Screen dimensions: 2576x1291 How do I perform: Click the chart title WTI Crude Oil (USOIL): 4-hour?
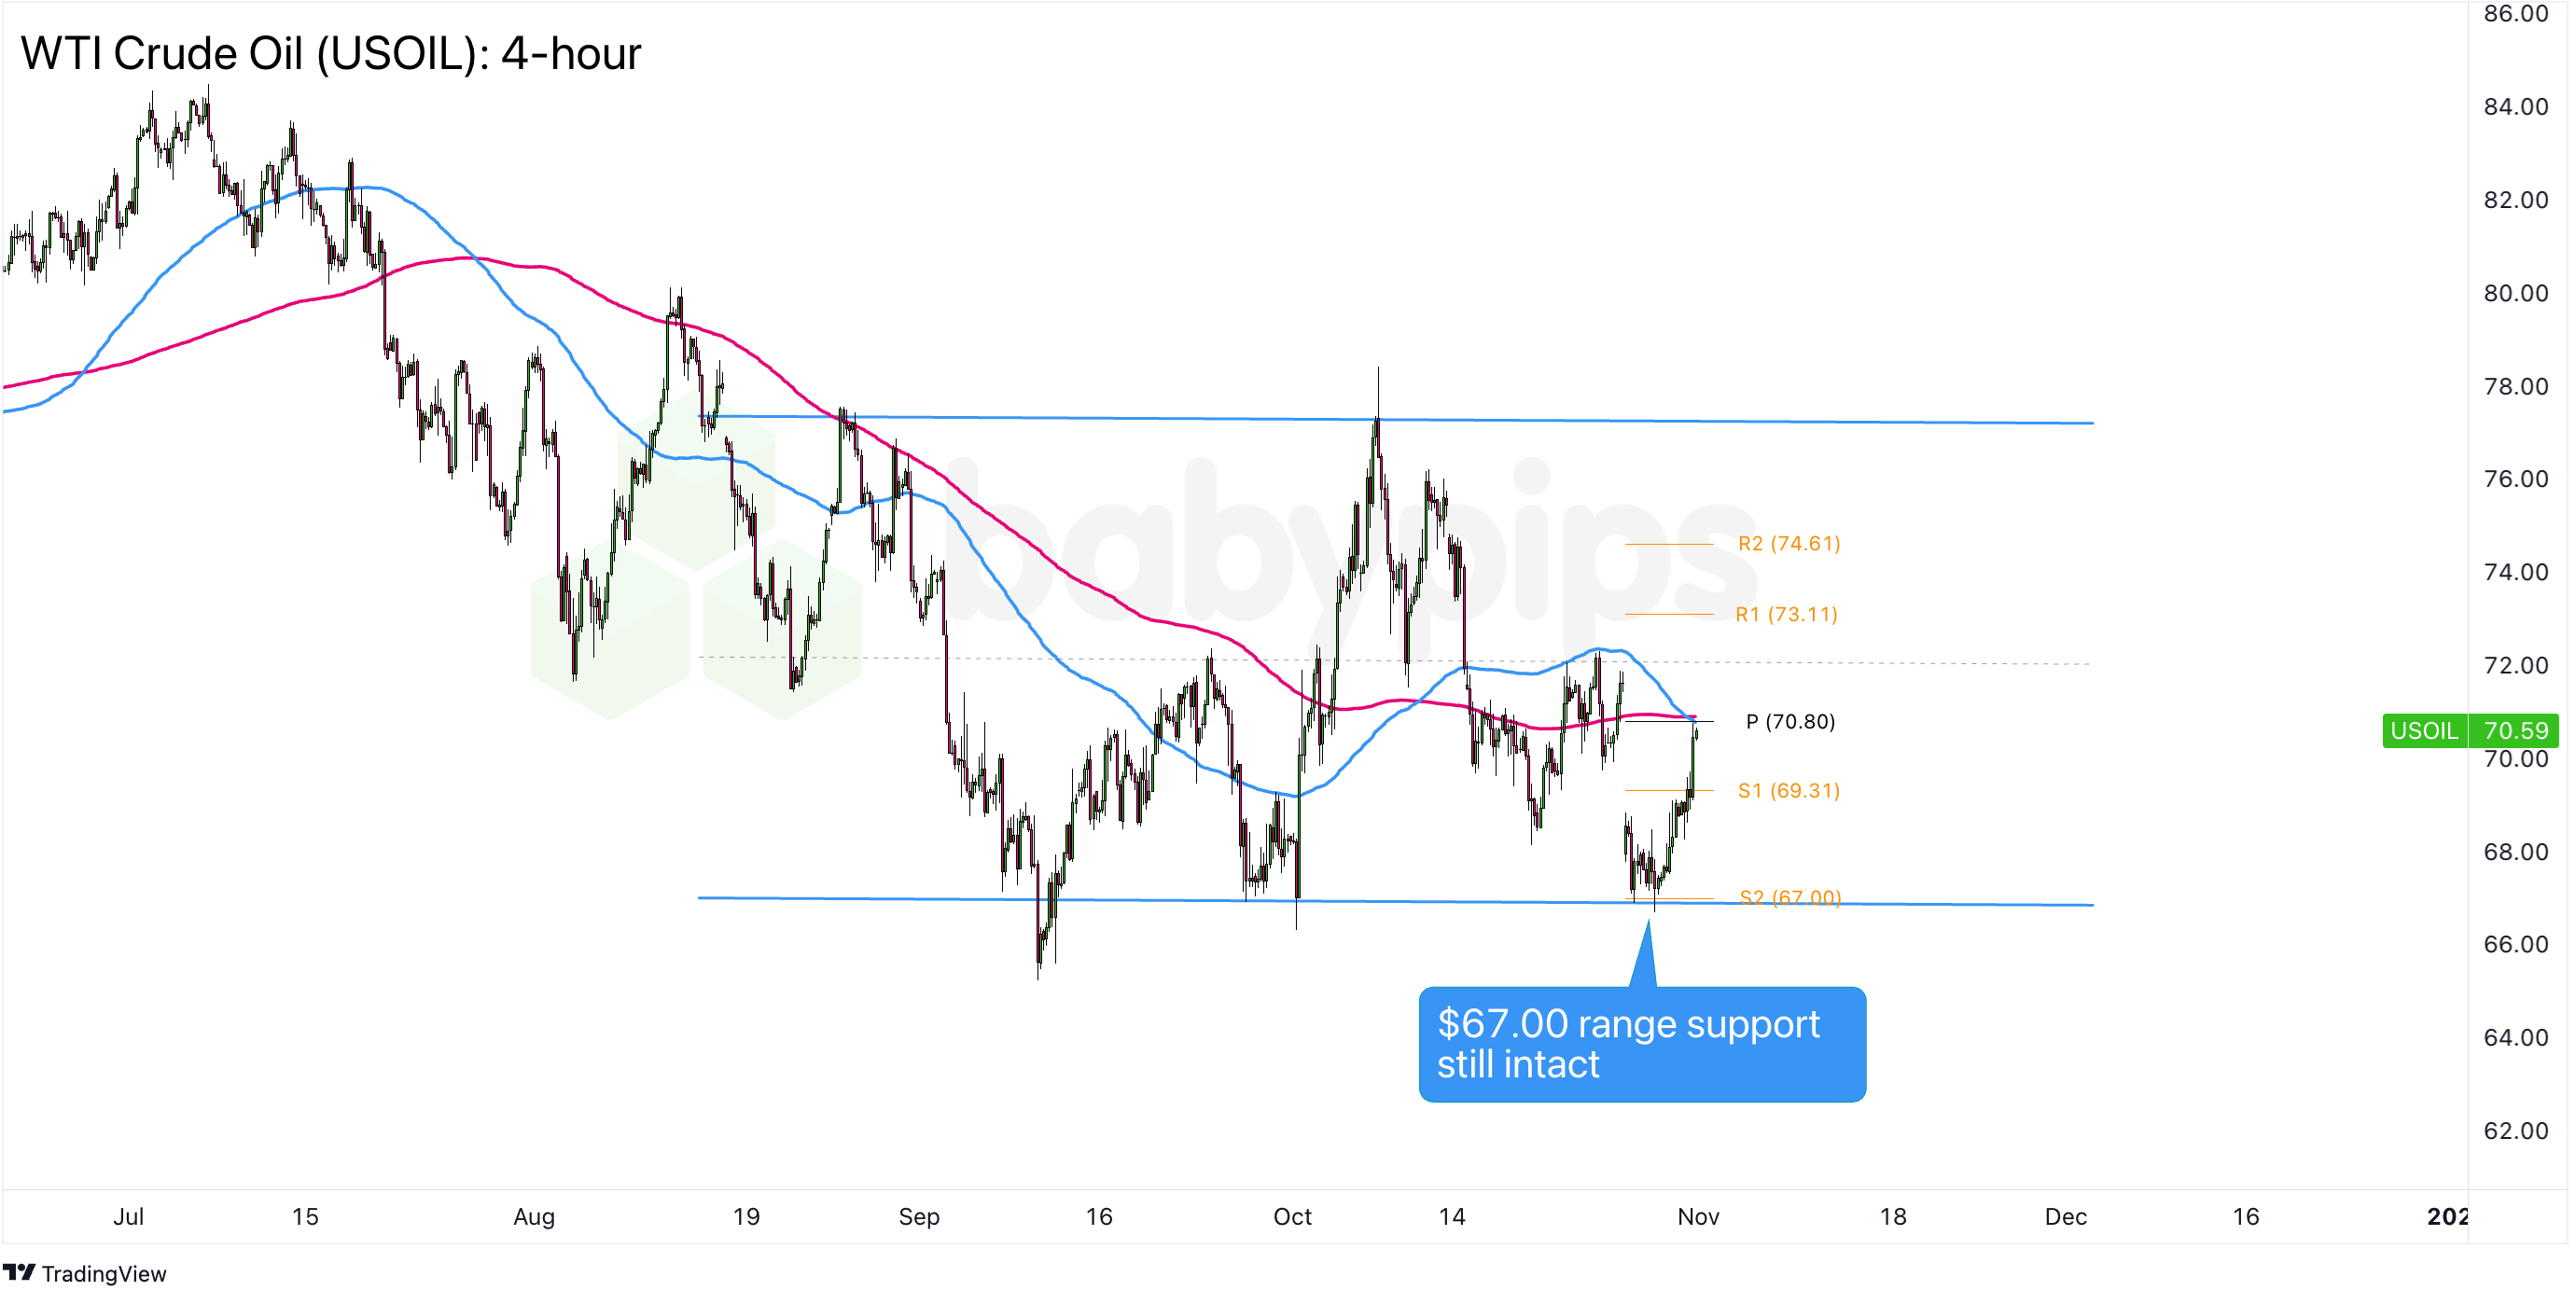point(331,53)
